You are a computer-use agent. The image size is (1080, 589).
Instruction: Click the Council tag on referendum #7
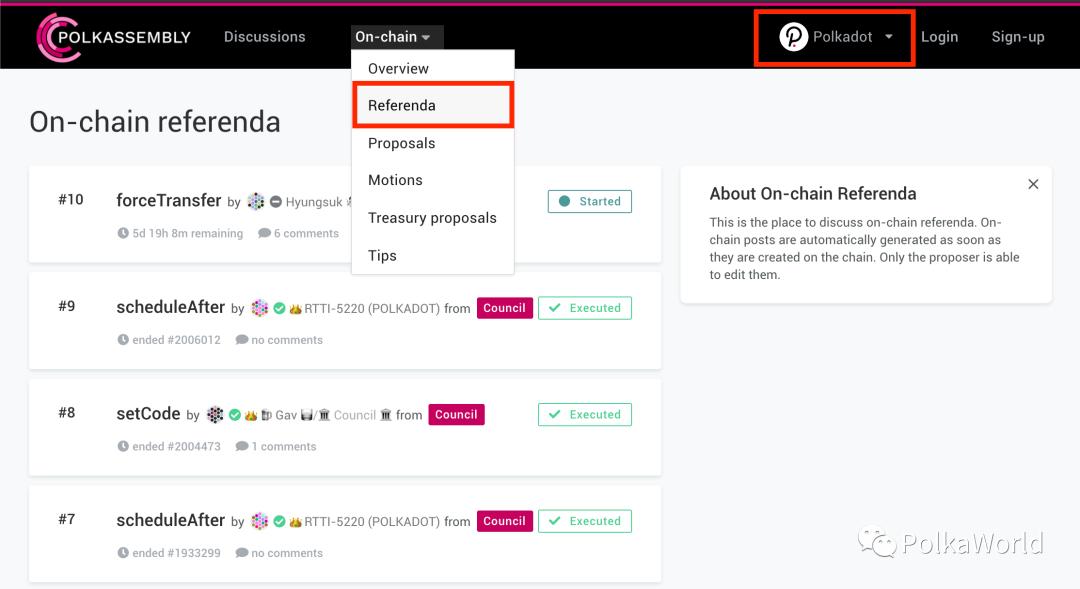(504, 521)
